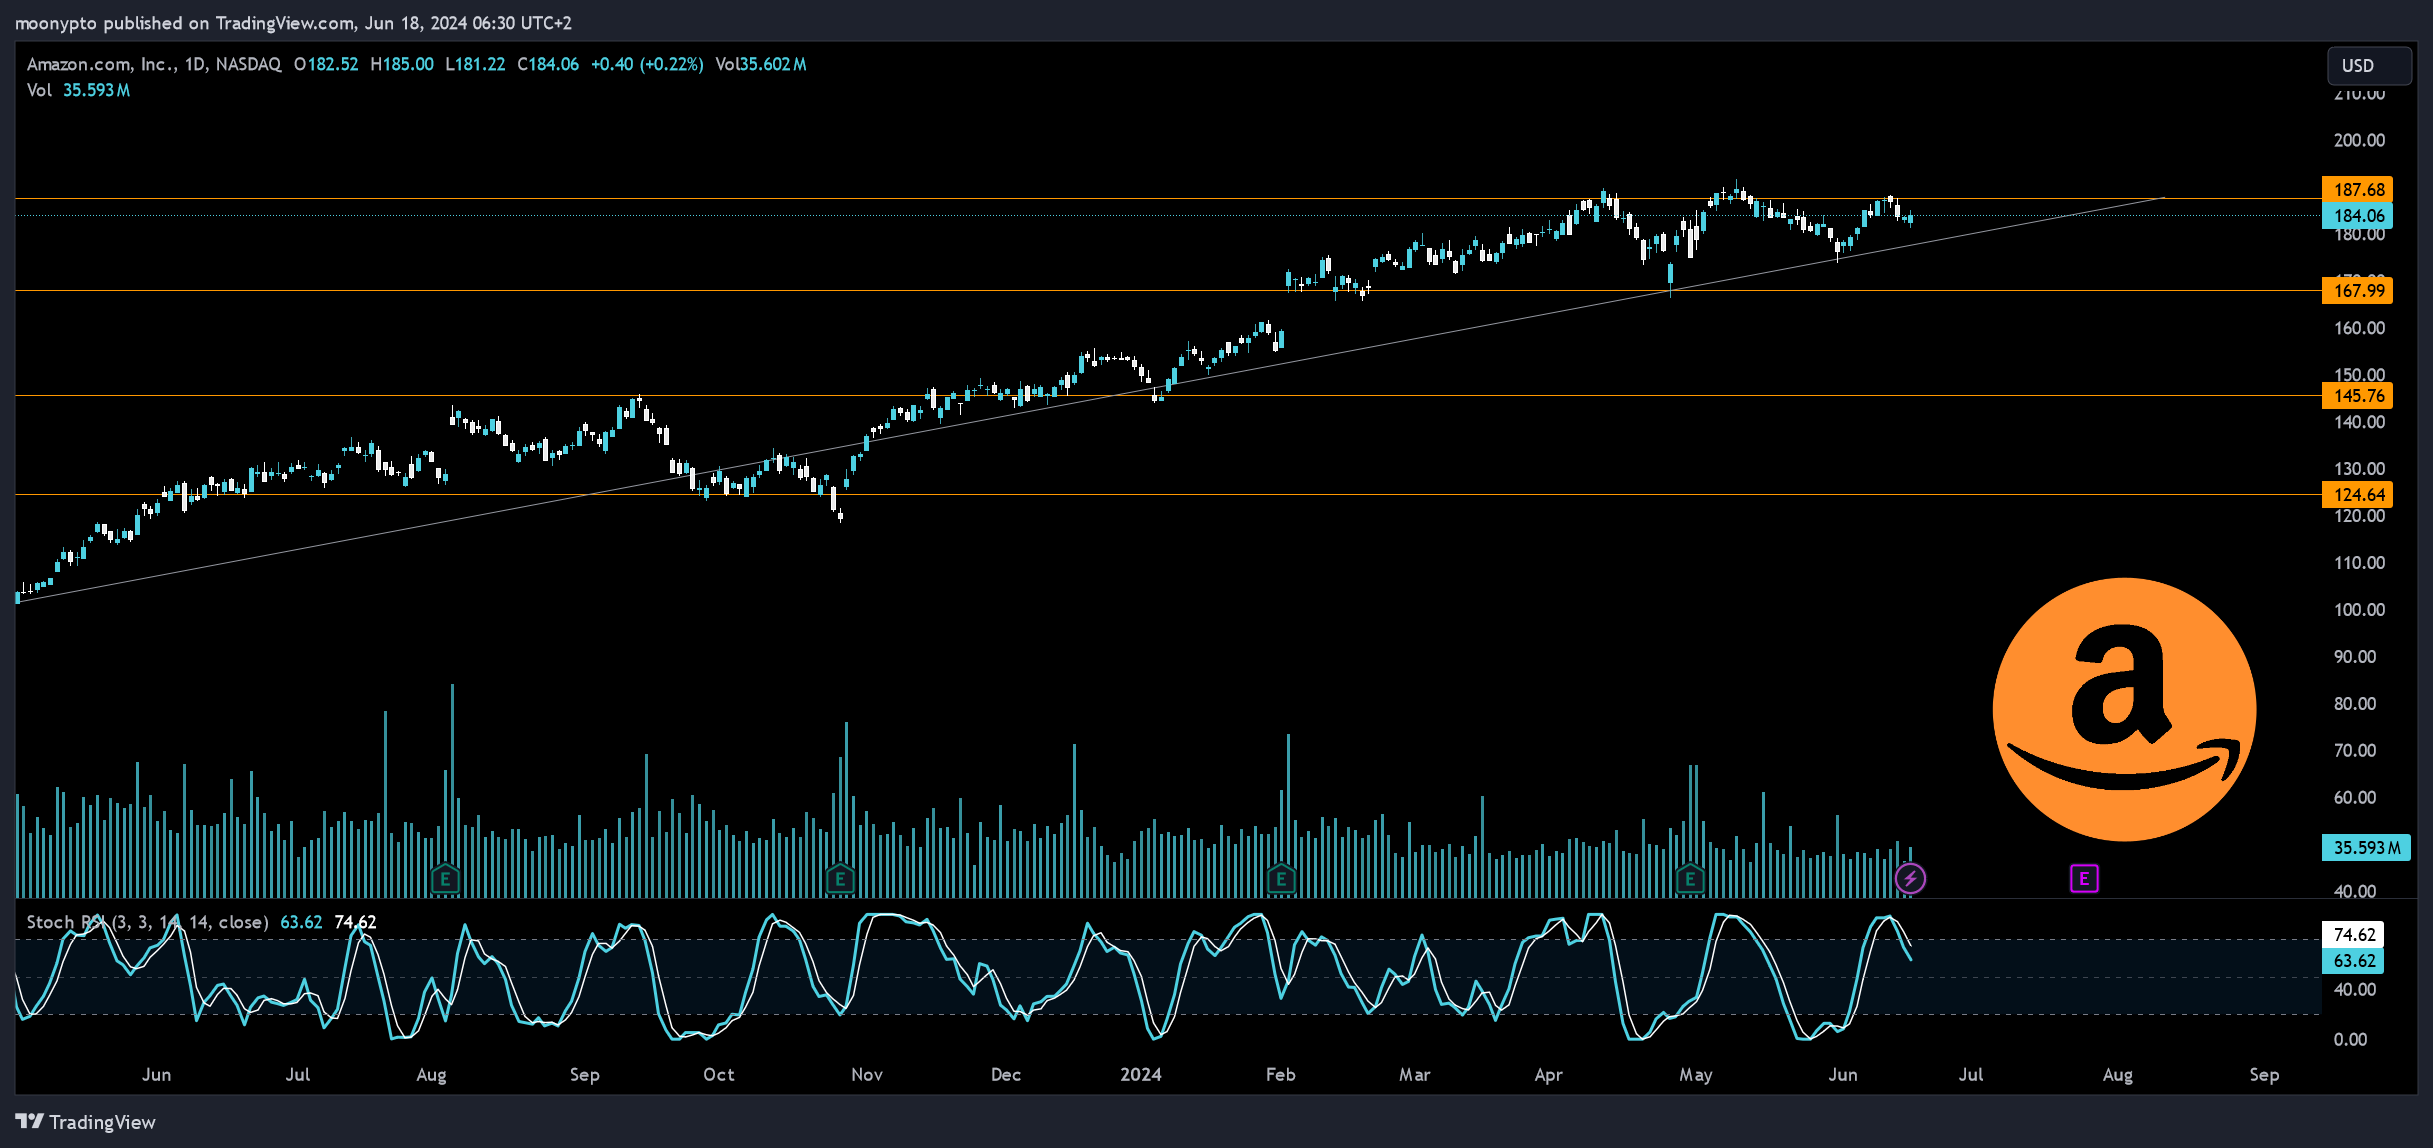Click the 35.593 M volume axis label

[x=2365, y=847]
